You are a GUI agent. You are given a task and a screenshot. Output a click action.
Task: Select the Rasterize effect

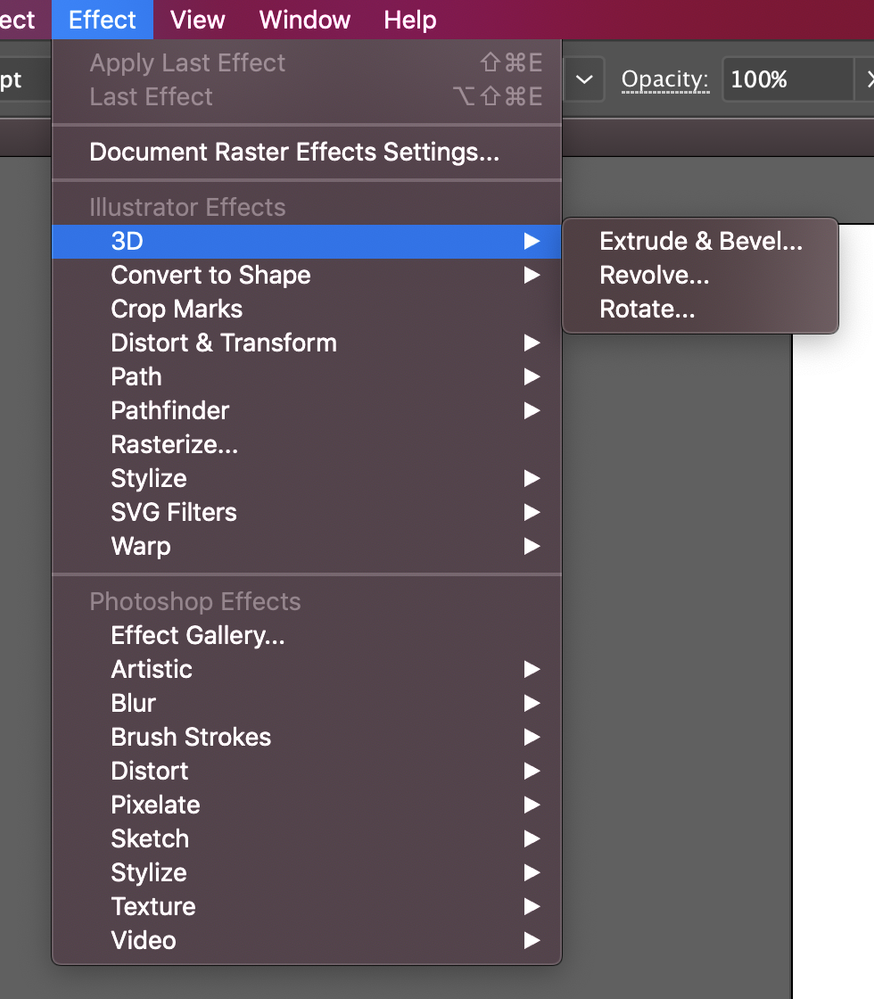[x=174, y=445]
